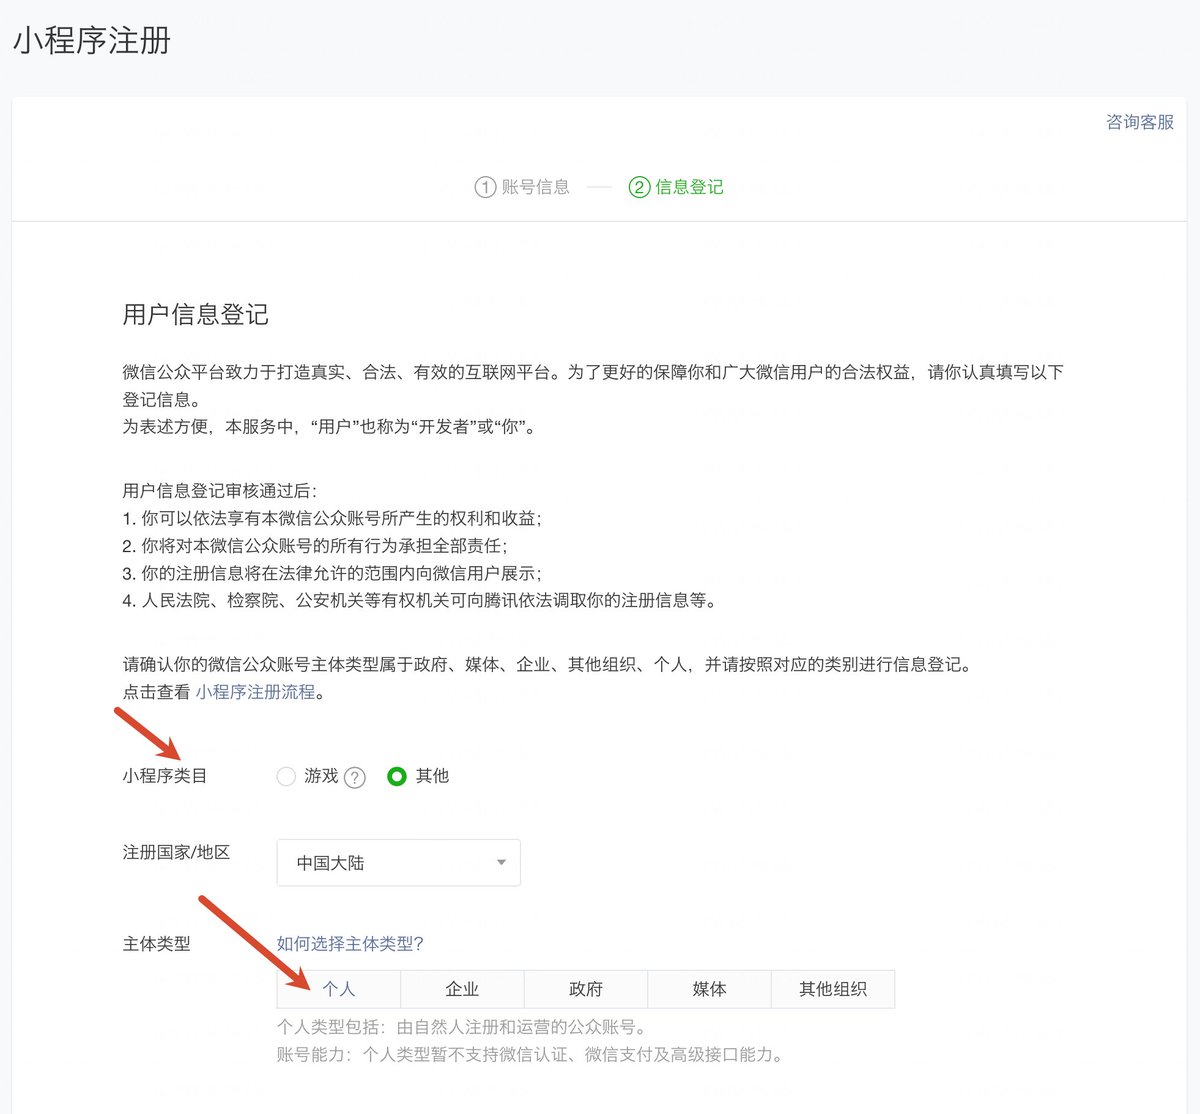1200x1114 pixels.
Task: Open the 小程序注册流程 link
Action: (x=255, y=692)
